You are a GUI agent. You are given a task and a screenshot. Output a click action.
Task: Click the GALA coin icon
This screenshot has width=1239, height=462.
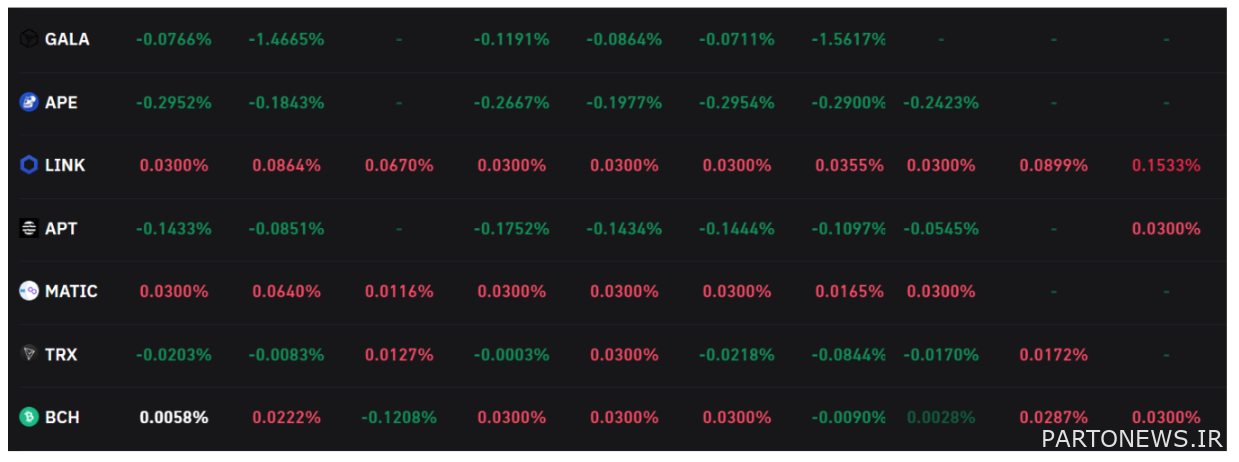(x=29, y=39)
